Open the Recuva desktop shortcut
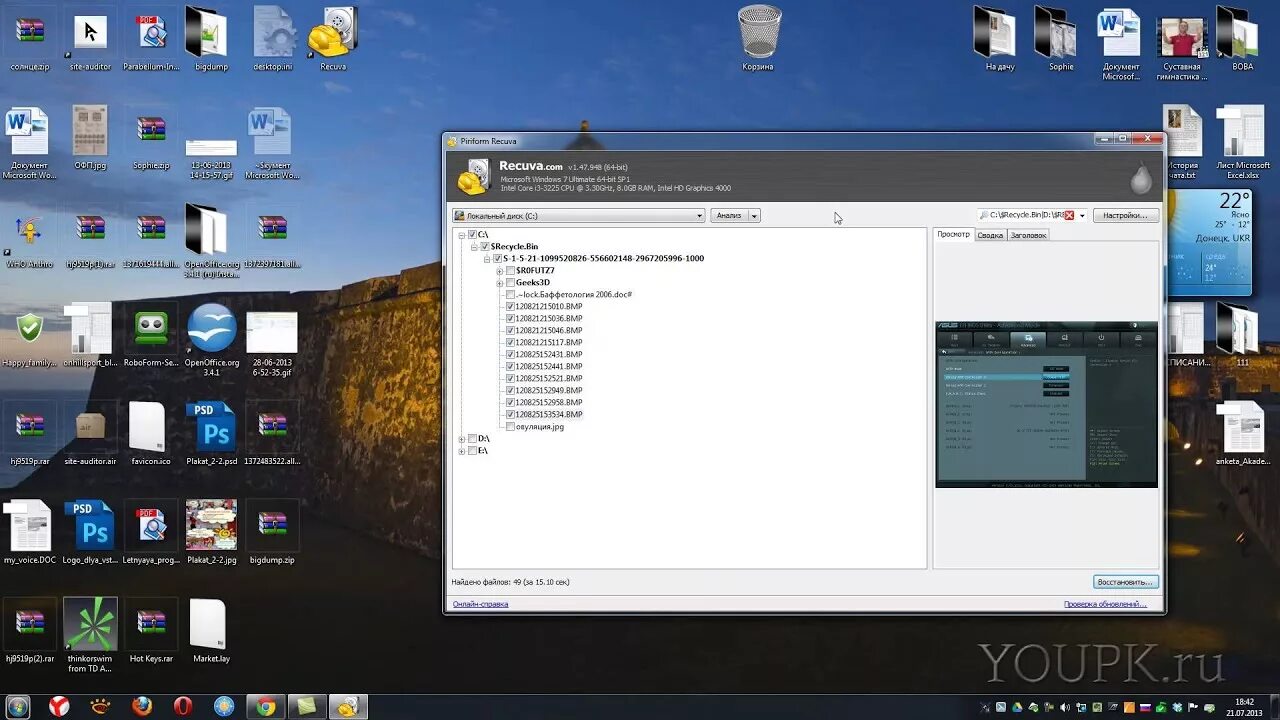This screenshot has height=720, width=1280. (x=333, y=38)
